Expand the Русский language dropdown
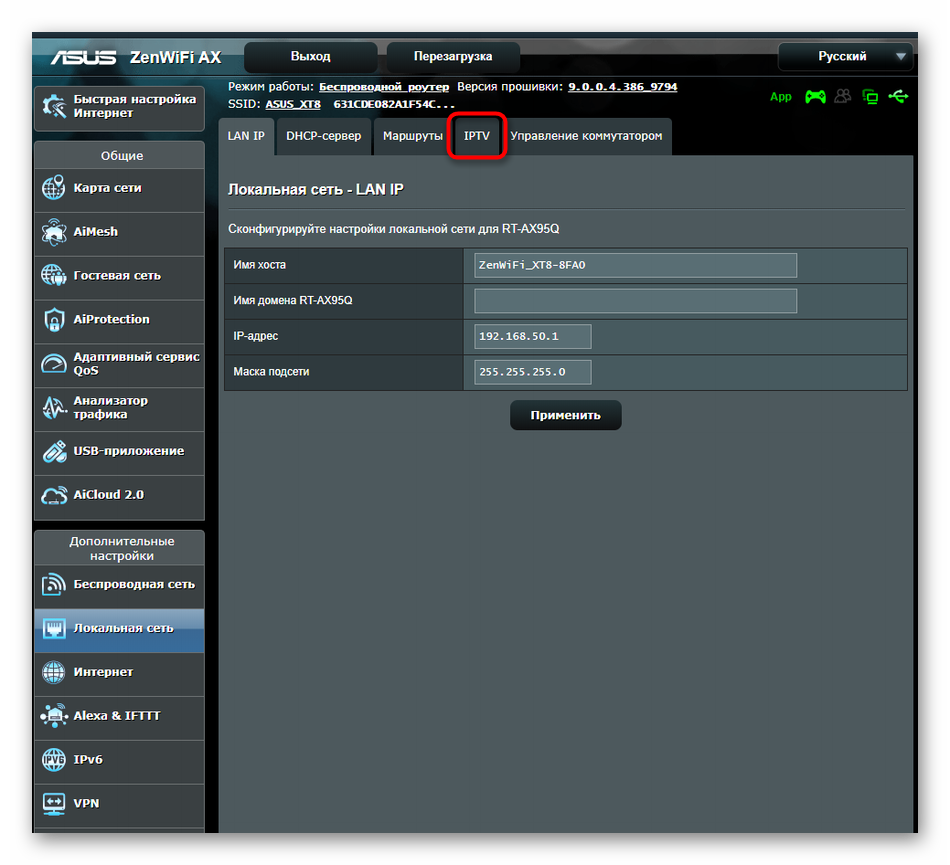The image size is (950, 865). click(845, 57)
